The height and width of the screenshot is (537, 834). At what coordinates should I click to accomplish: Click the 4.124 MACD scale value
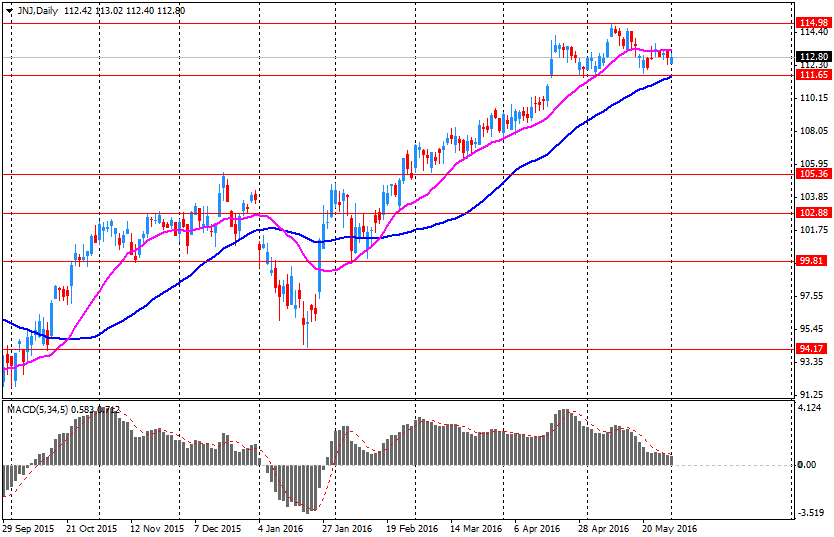[811, 408]
